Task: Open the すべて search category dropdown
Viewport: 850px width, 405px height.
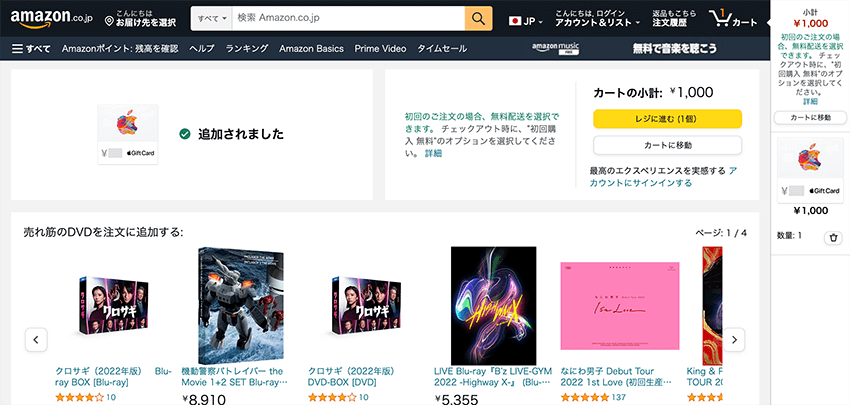Action: [211, 18]
